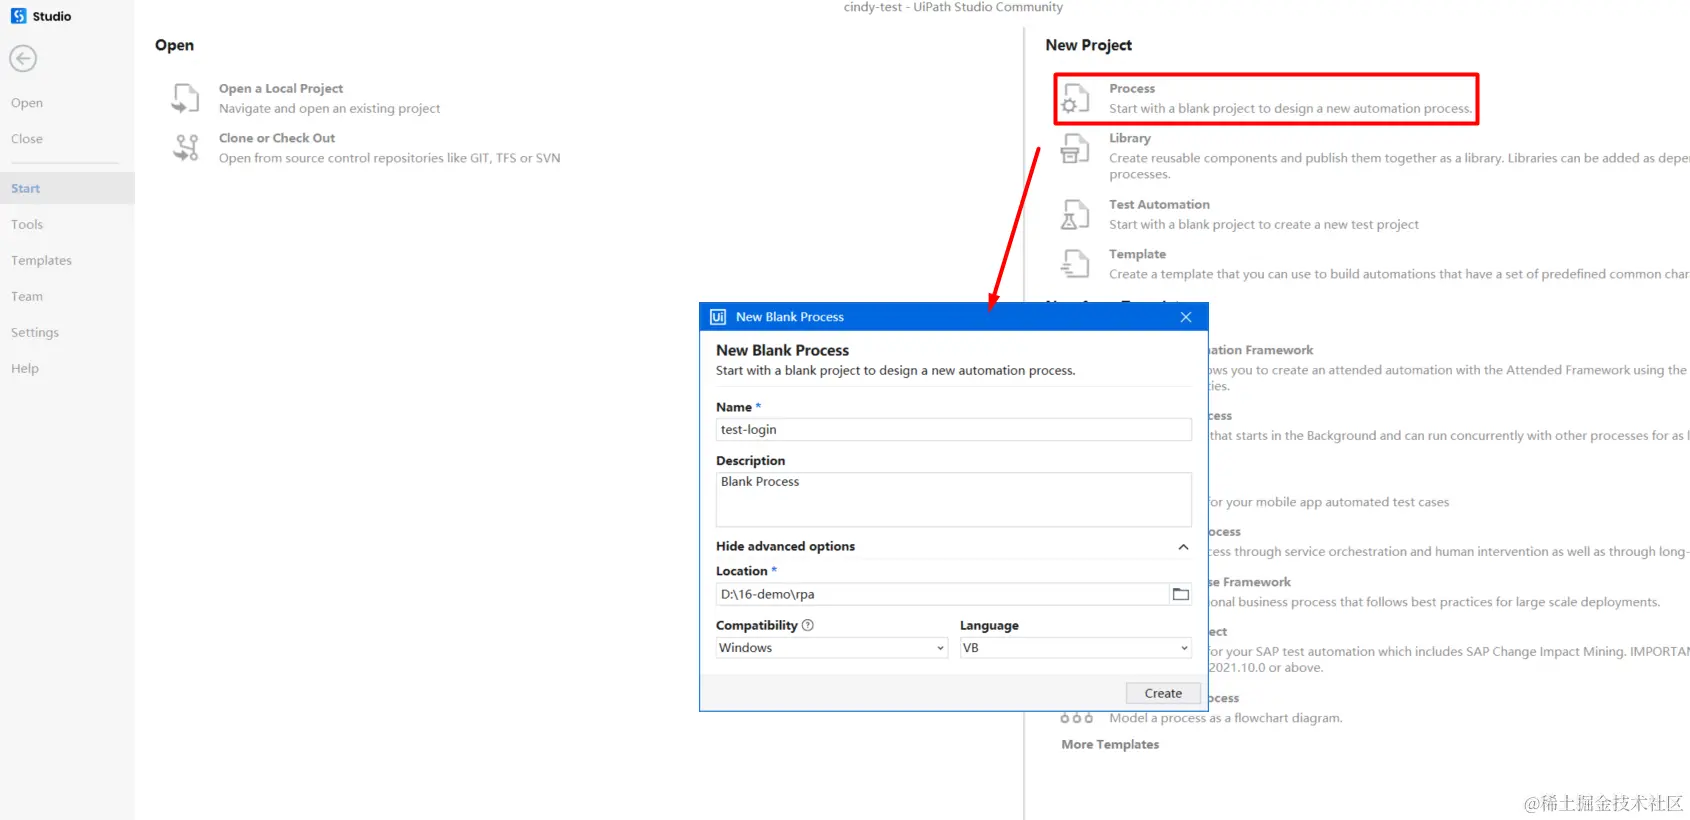Image resolution: width=1690 pixels, height=820 pixels.
Task: Click the UiPath icon in dialog title
Action: tap(718, 317)
